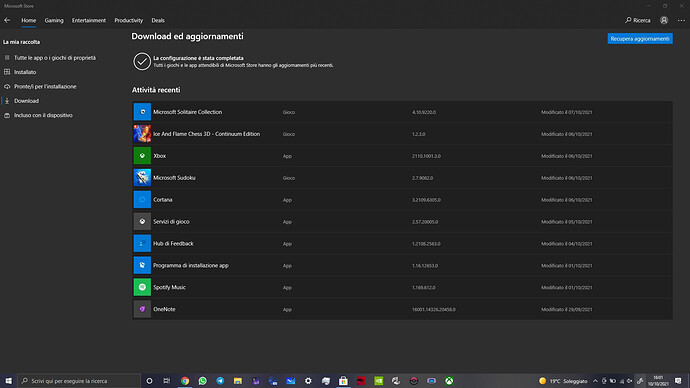Click the Hub di Feedback icon
690x388 pixels.
tap(142, 243)
